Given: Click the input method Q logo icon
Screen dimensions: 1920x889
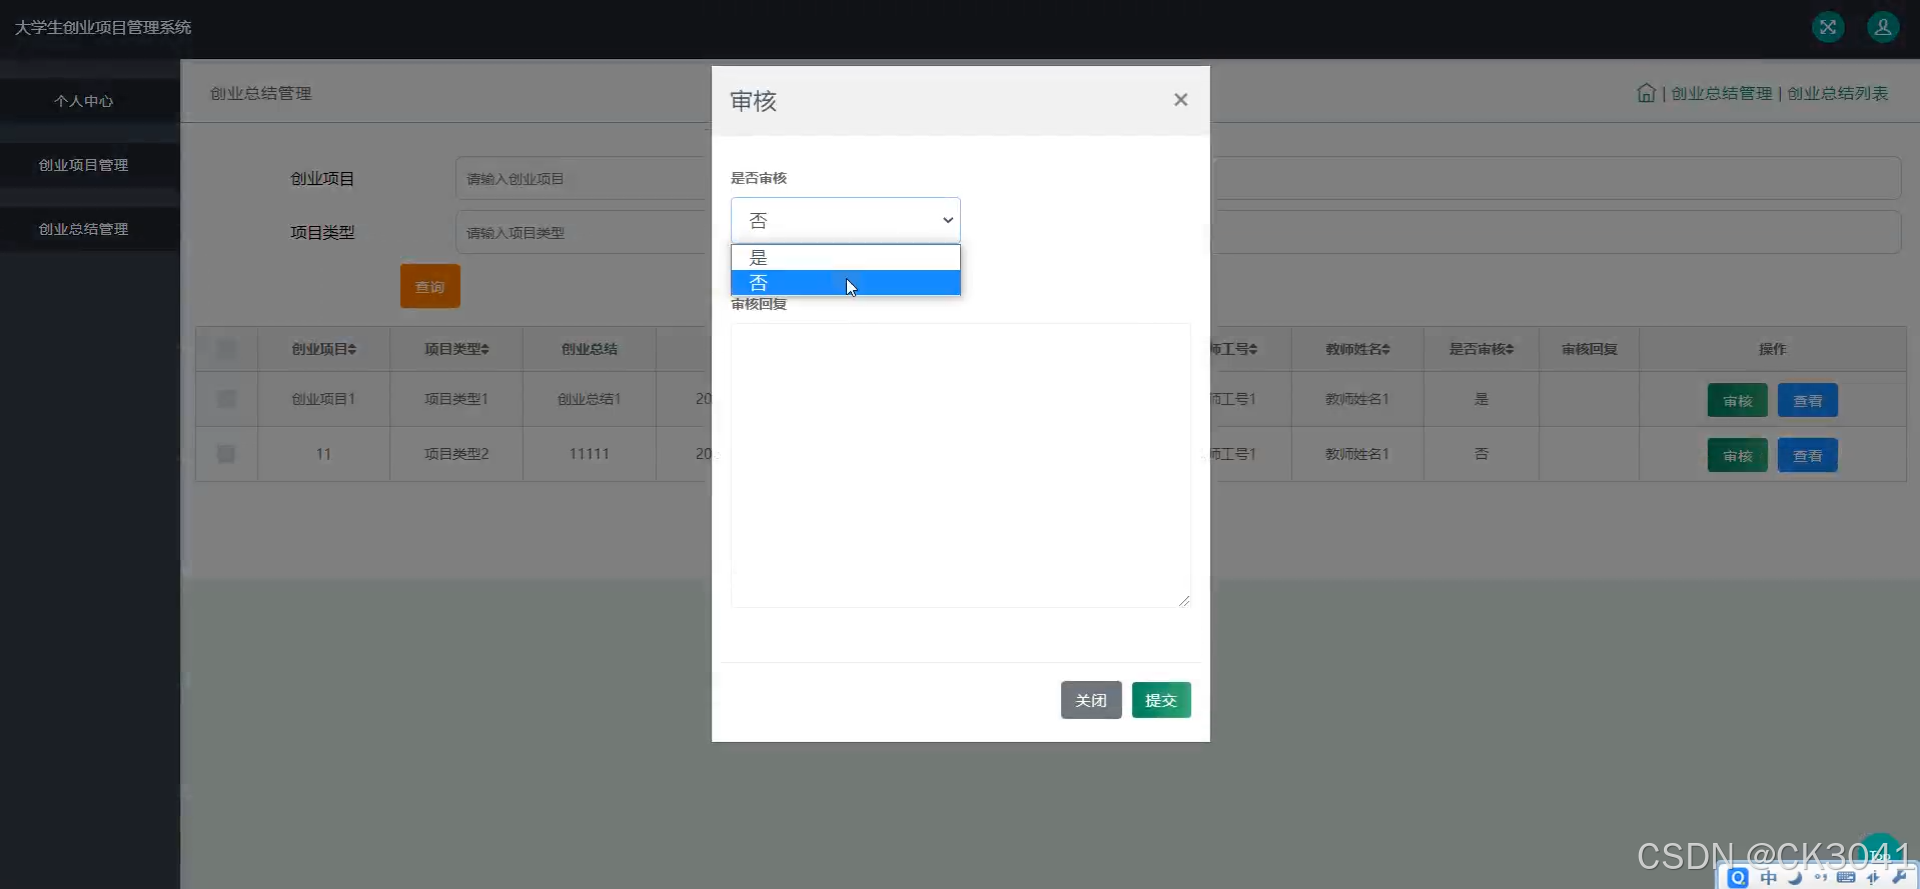Looking at the screenshot, I should (1738, 877).
